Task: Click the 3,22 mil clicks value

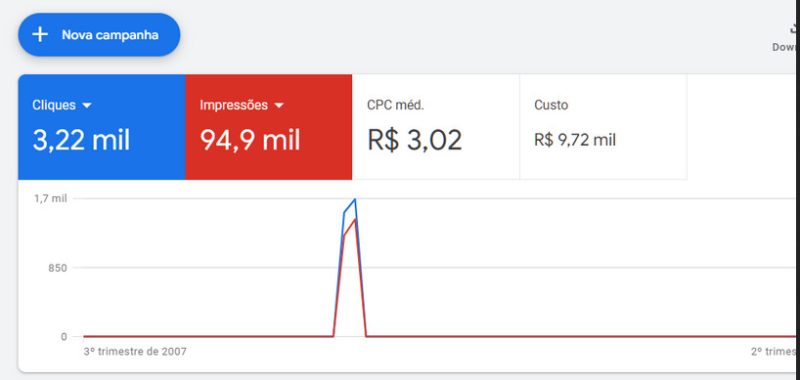Action: click(x=81, y=140)
